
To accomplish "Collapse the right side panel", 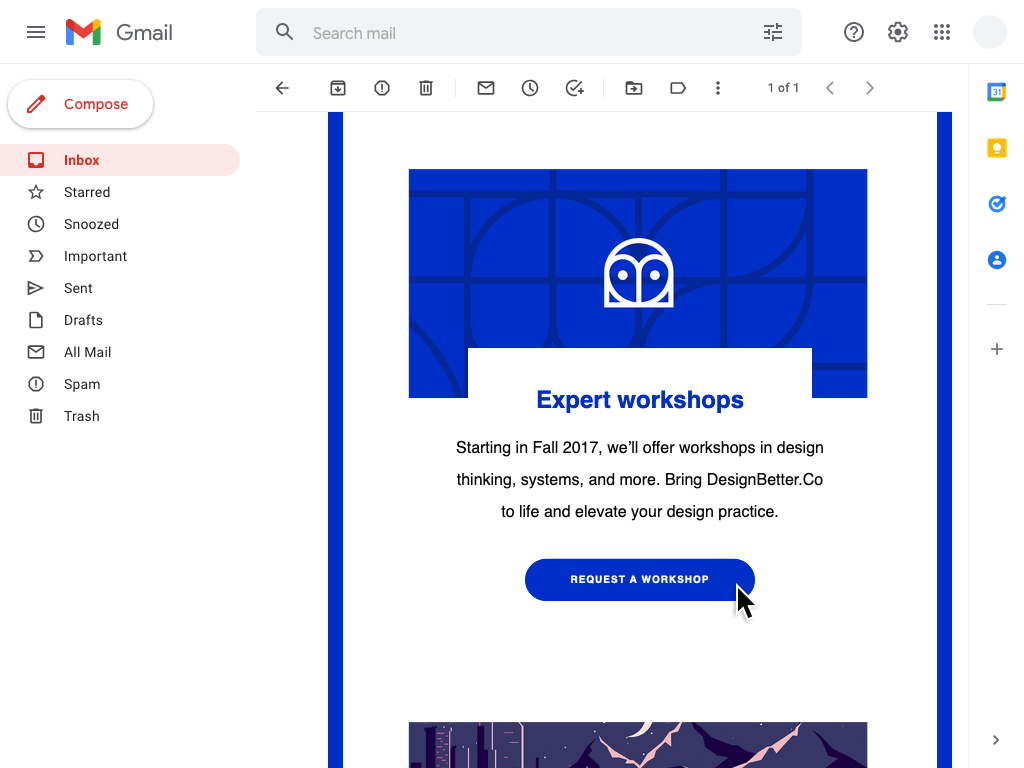I will click(x=996, y=740).
